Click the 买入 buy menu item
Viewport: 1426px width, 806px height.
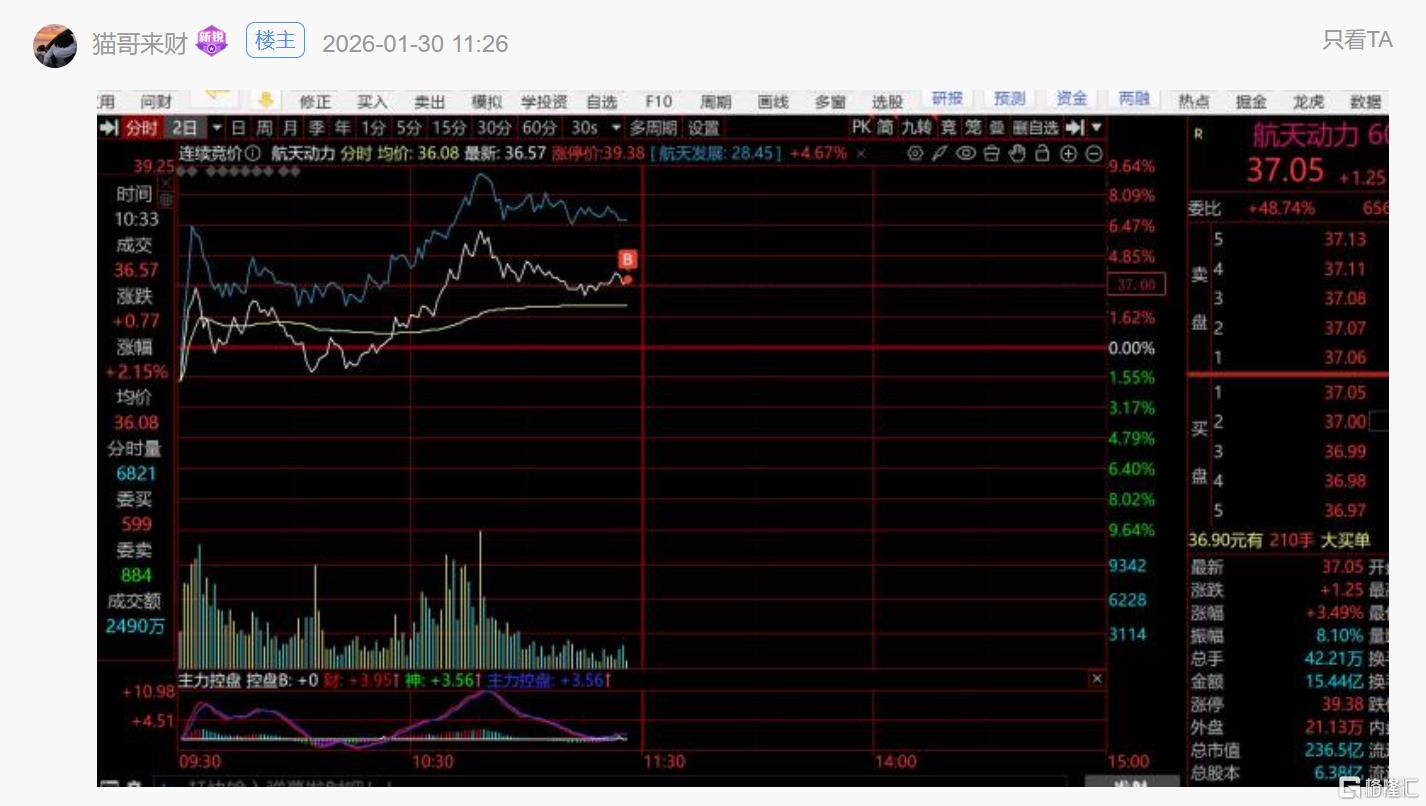[372, 101]
